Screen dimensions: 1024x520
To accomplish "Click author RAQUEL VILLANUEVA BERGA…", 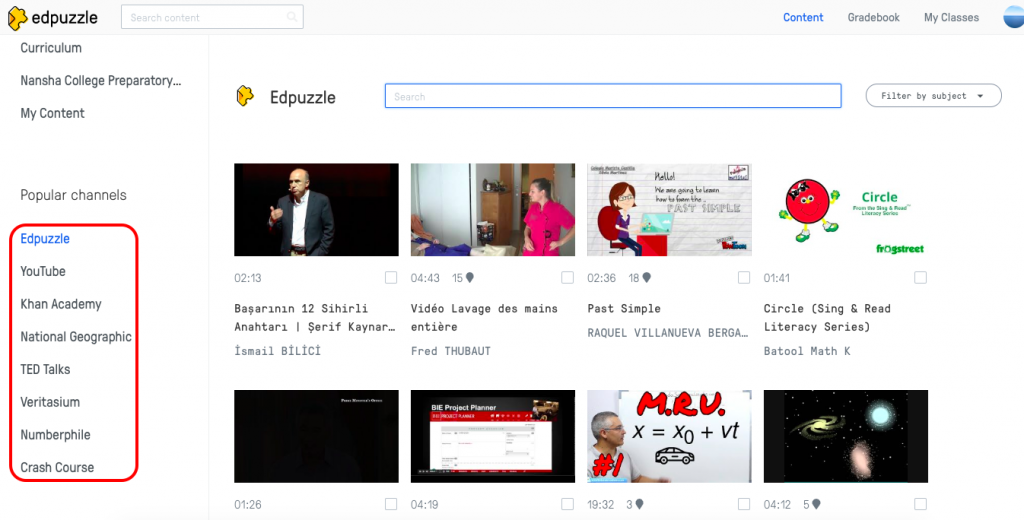I will tap(668, 333).
